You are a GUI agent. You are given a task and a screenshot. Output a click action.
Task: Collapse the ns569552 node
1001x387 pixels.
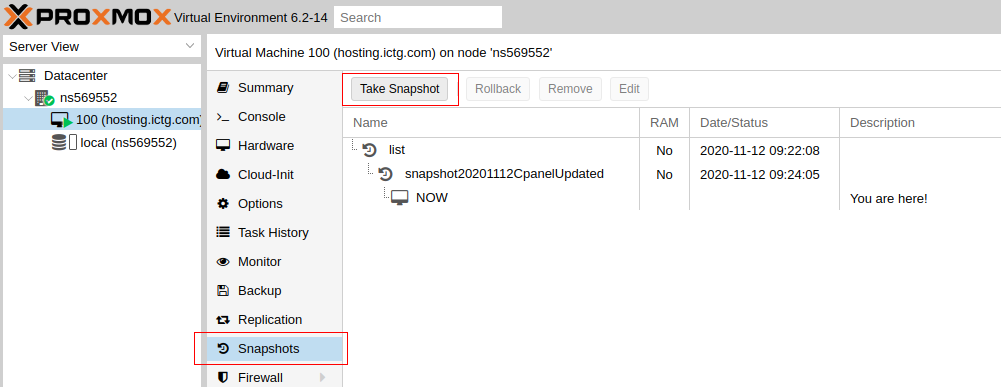click(28, 98)
